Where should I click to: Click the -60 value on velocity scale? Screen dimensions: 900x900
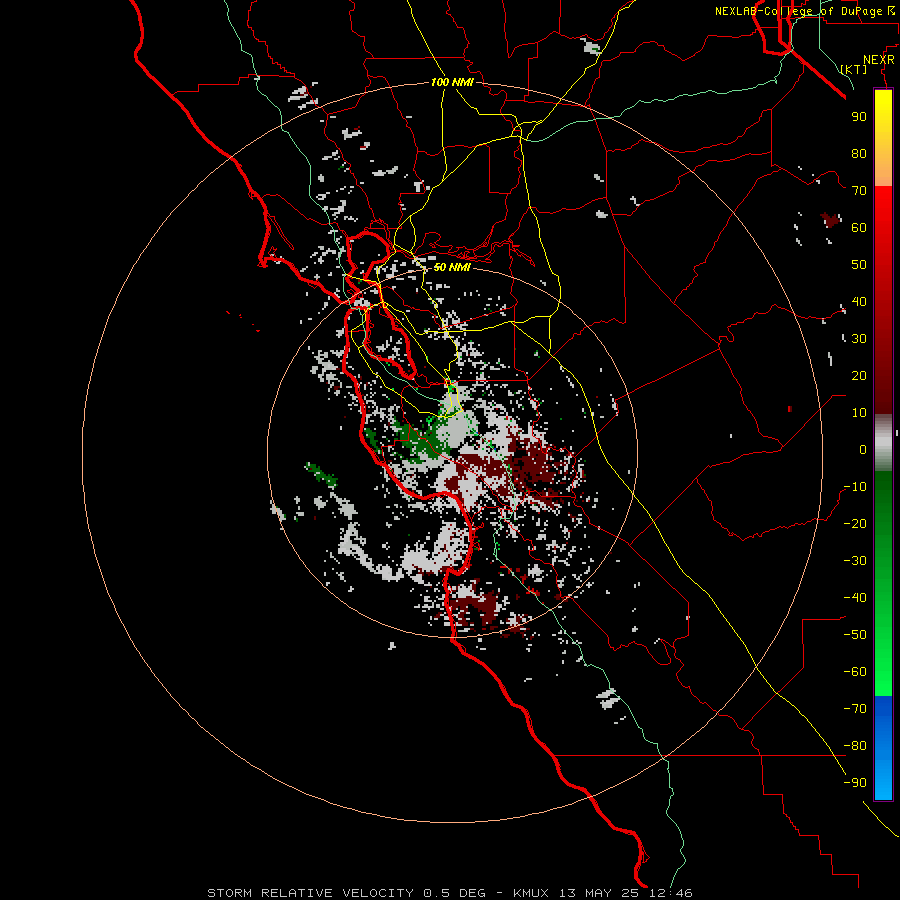tap(855, 672)
